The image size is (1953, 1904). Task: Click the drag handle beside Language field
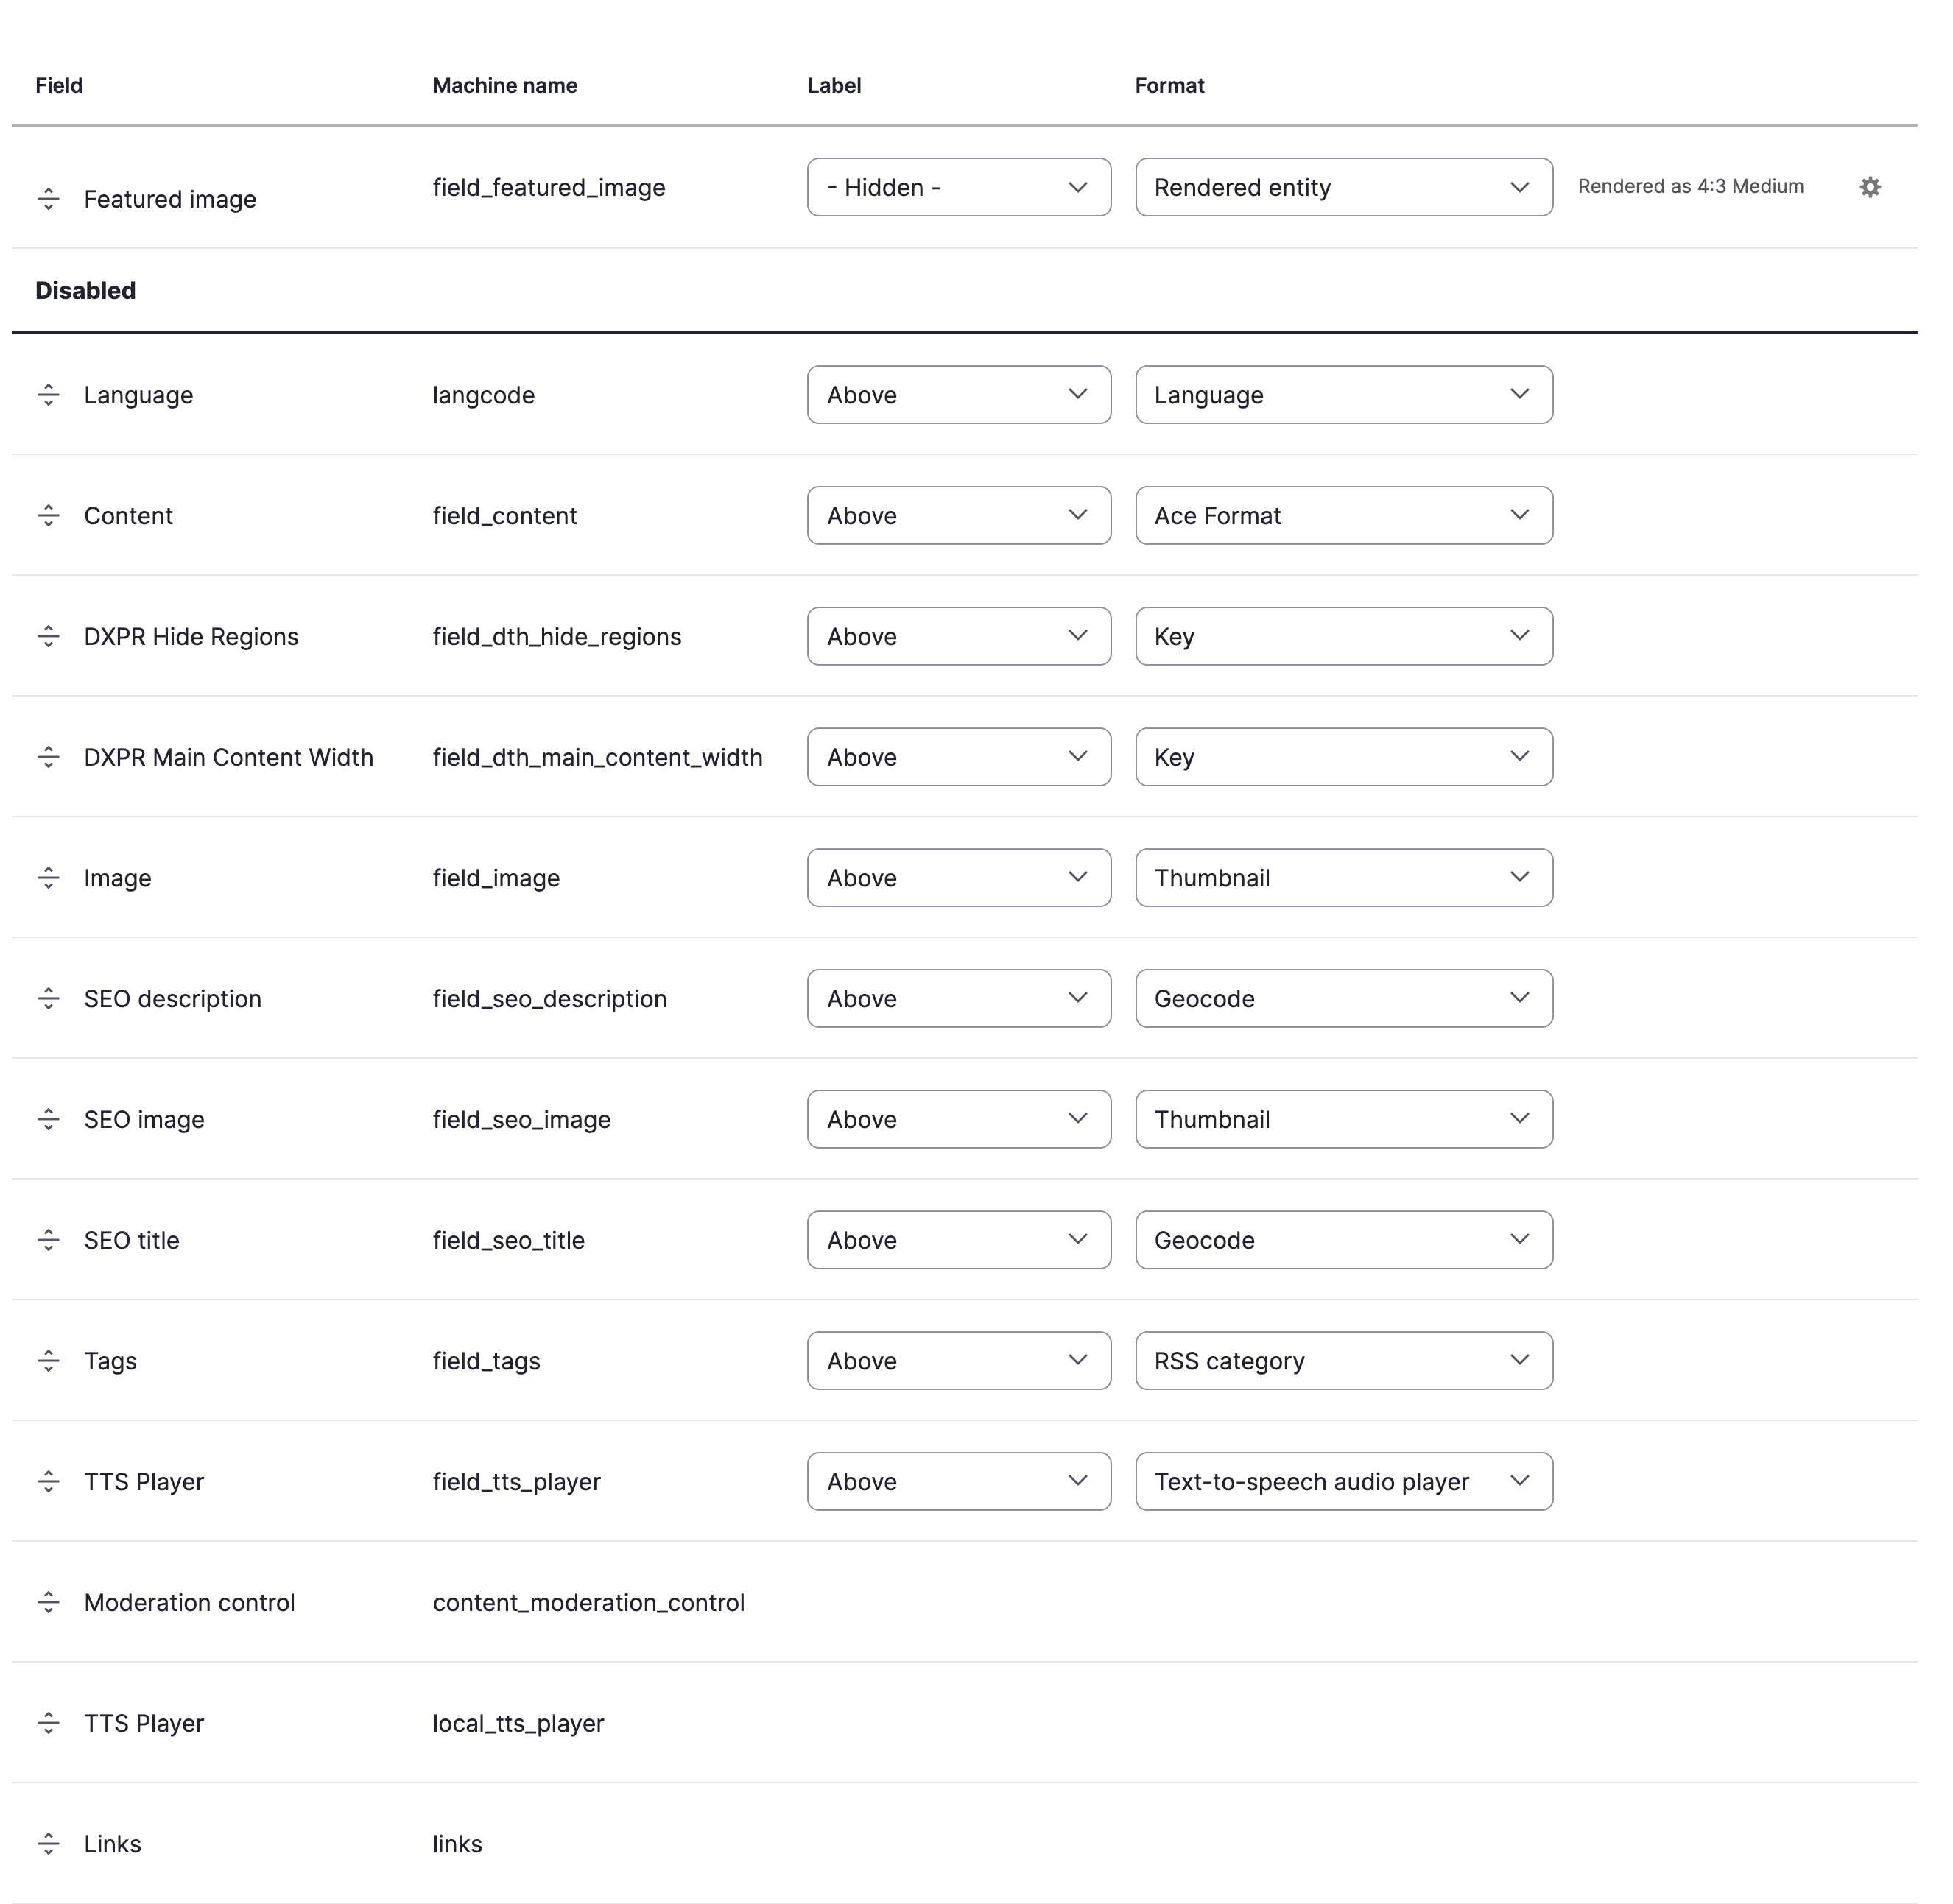click(x=48, y=395)
